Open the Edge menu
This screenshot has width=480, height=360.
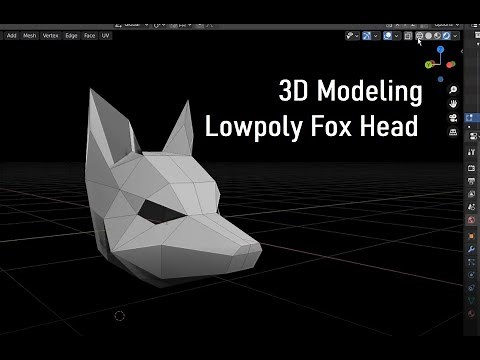[71, 36]
